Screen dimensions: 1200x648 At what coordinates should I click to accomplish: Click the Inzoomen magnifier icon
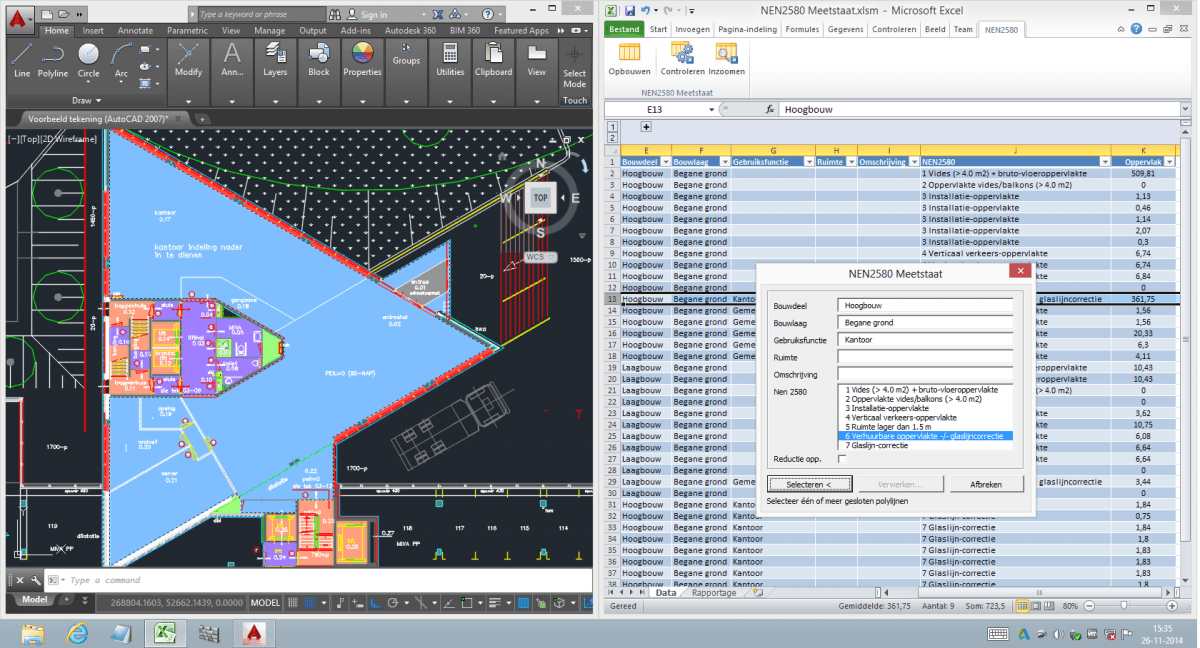point(727,59)
